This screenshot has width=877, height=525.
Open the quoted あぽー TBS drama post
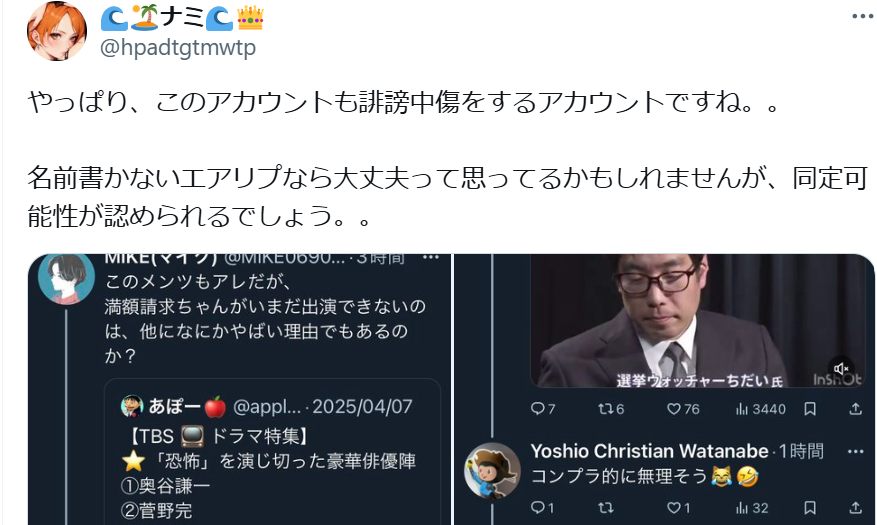272,453
